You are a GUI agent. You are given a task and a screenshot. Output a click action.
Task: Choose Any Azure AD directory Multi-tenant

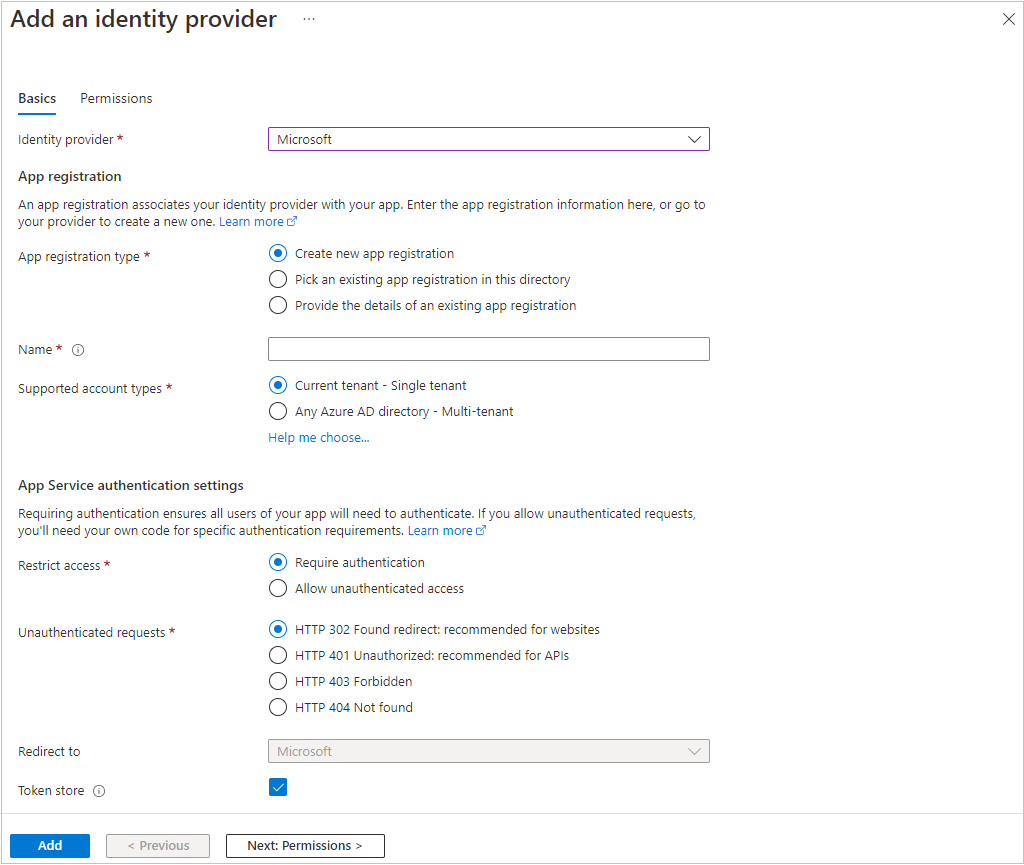pyautogui.click(x=278, y=411)
